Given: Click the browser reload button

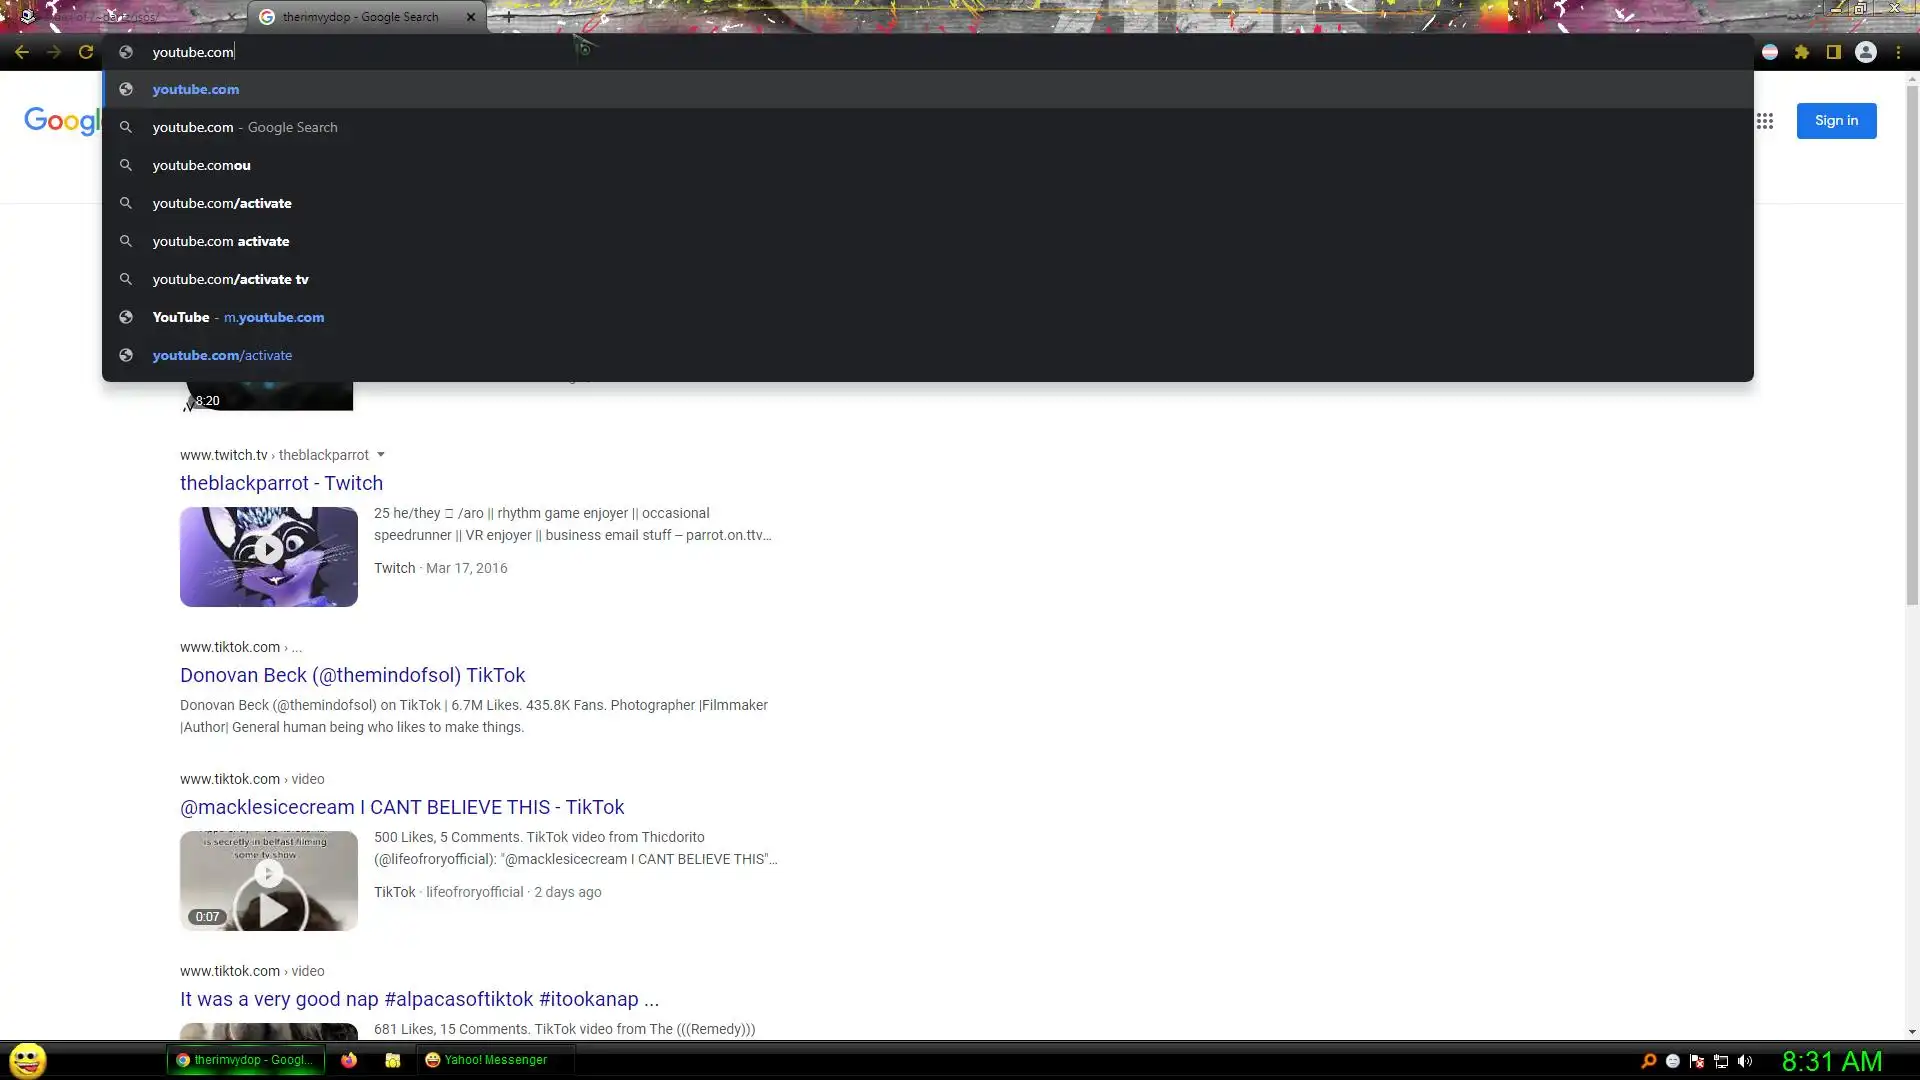Looking at the screenshot, I should 86,52.
